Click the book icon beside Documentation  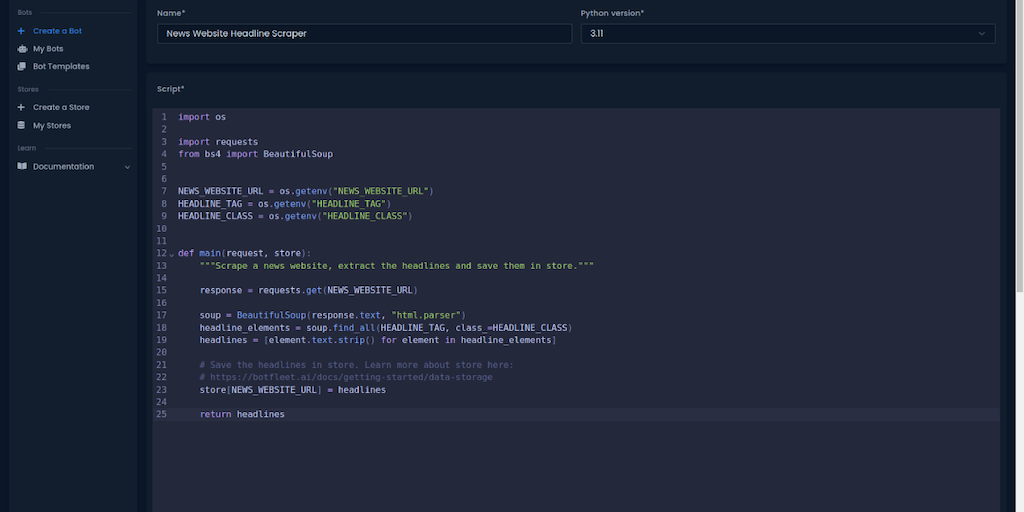coord(21,167)
